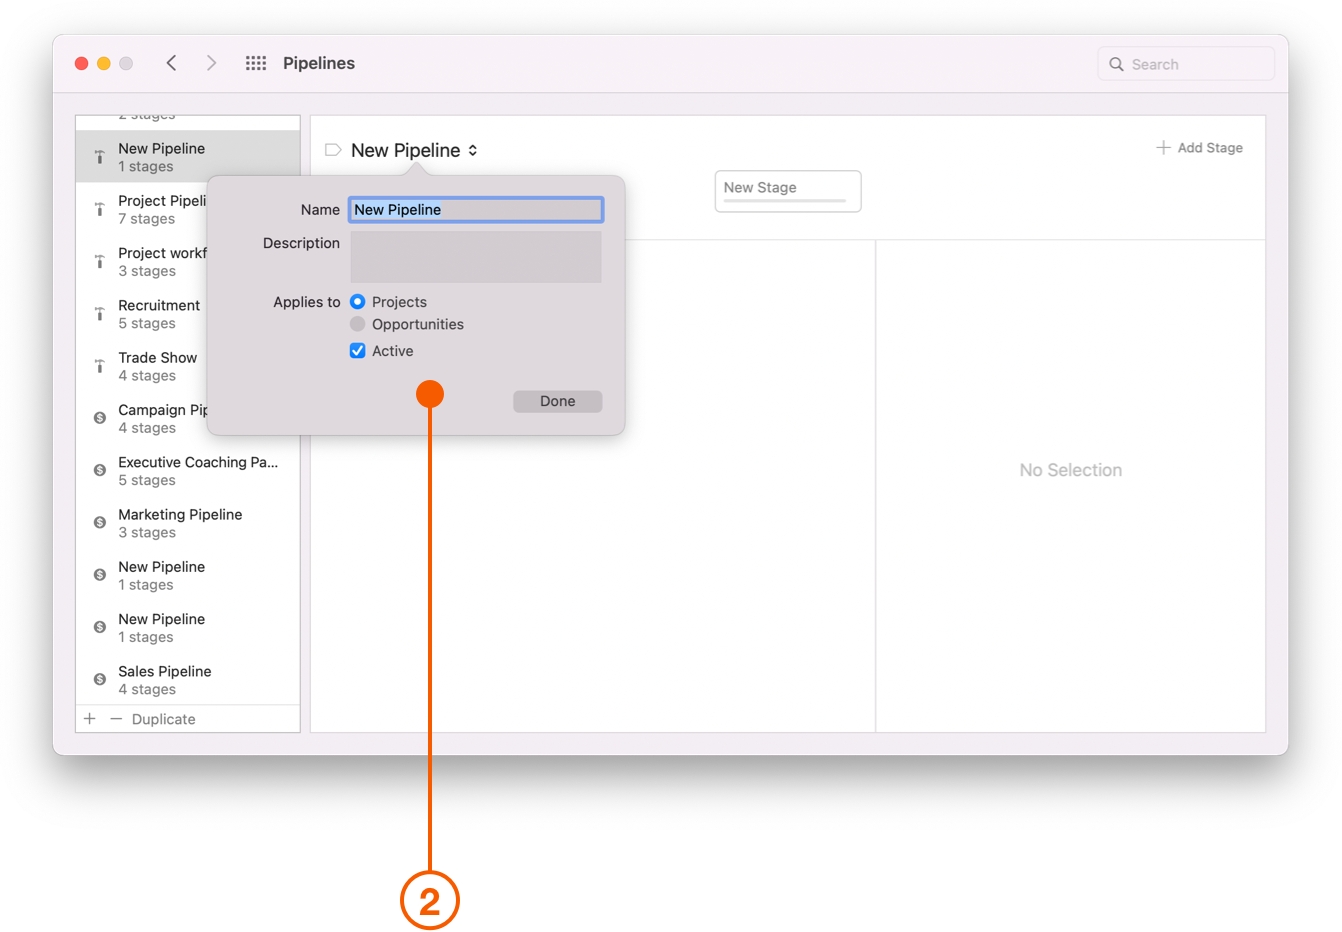Uncheck the Active checkbox
Image resolution: width=1342 pixels, height=932 pixels.
(x=357, y=350)
